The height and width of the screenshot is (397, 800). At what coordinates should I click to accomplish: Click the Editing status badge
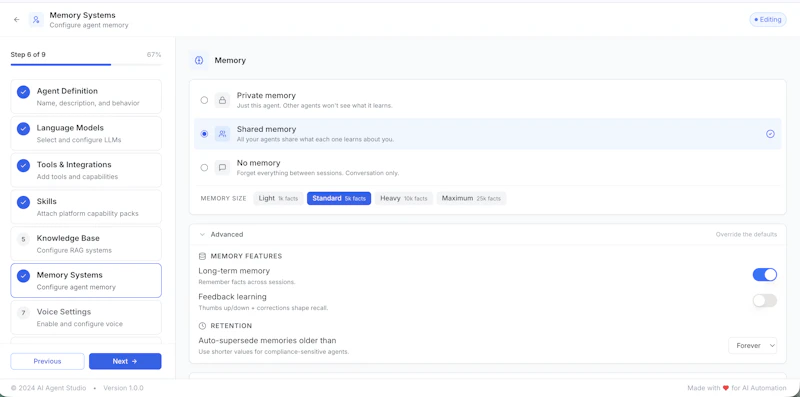tap(768, 19)
